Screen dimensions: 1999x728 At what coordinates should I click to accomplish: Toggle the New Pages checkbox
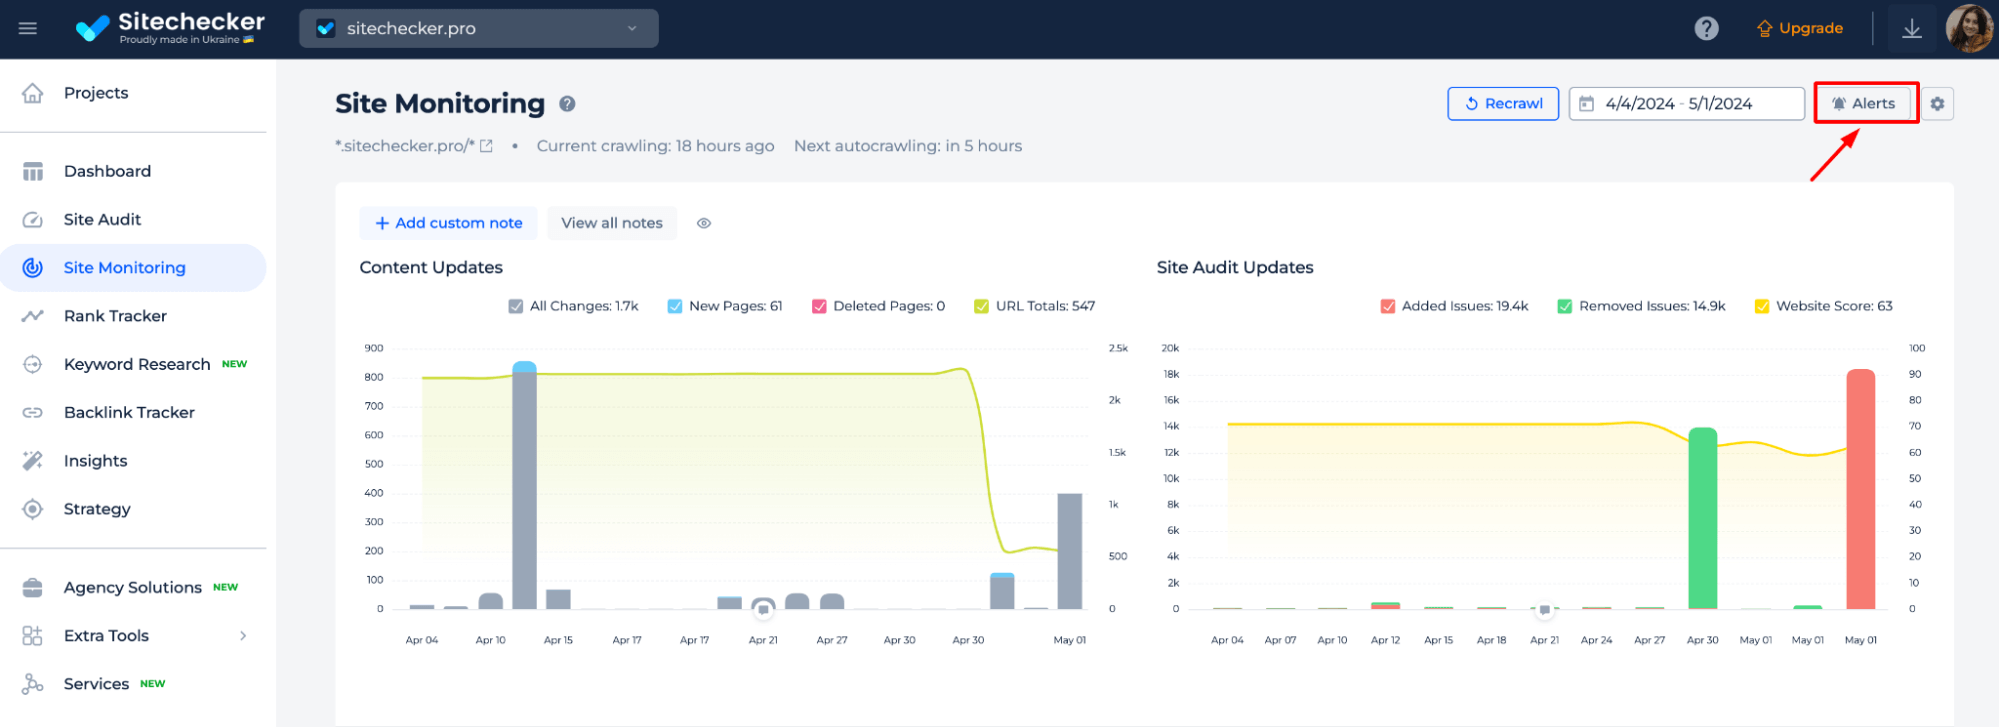click(x=675, y=307)
